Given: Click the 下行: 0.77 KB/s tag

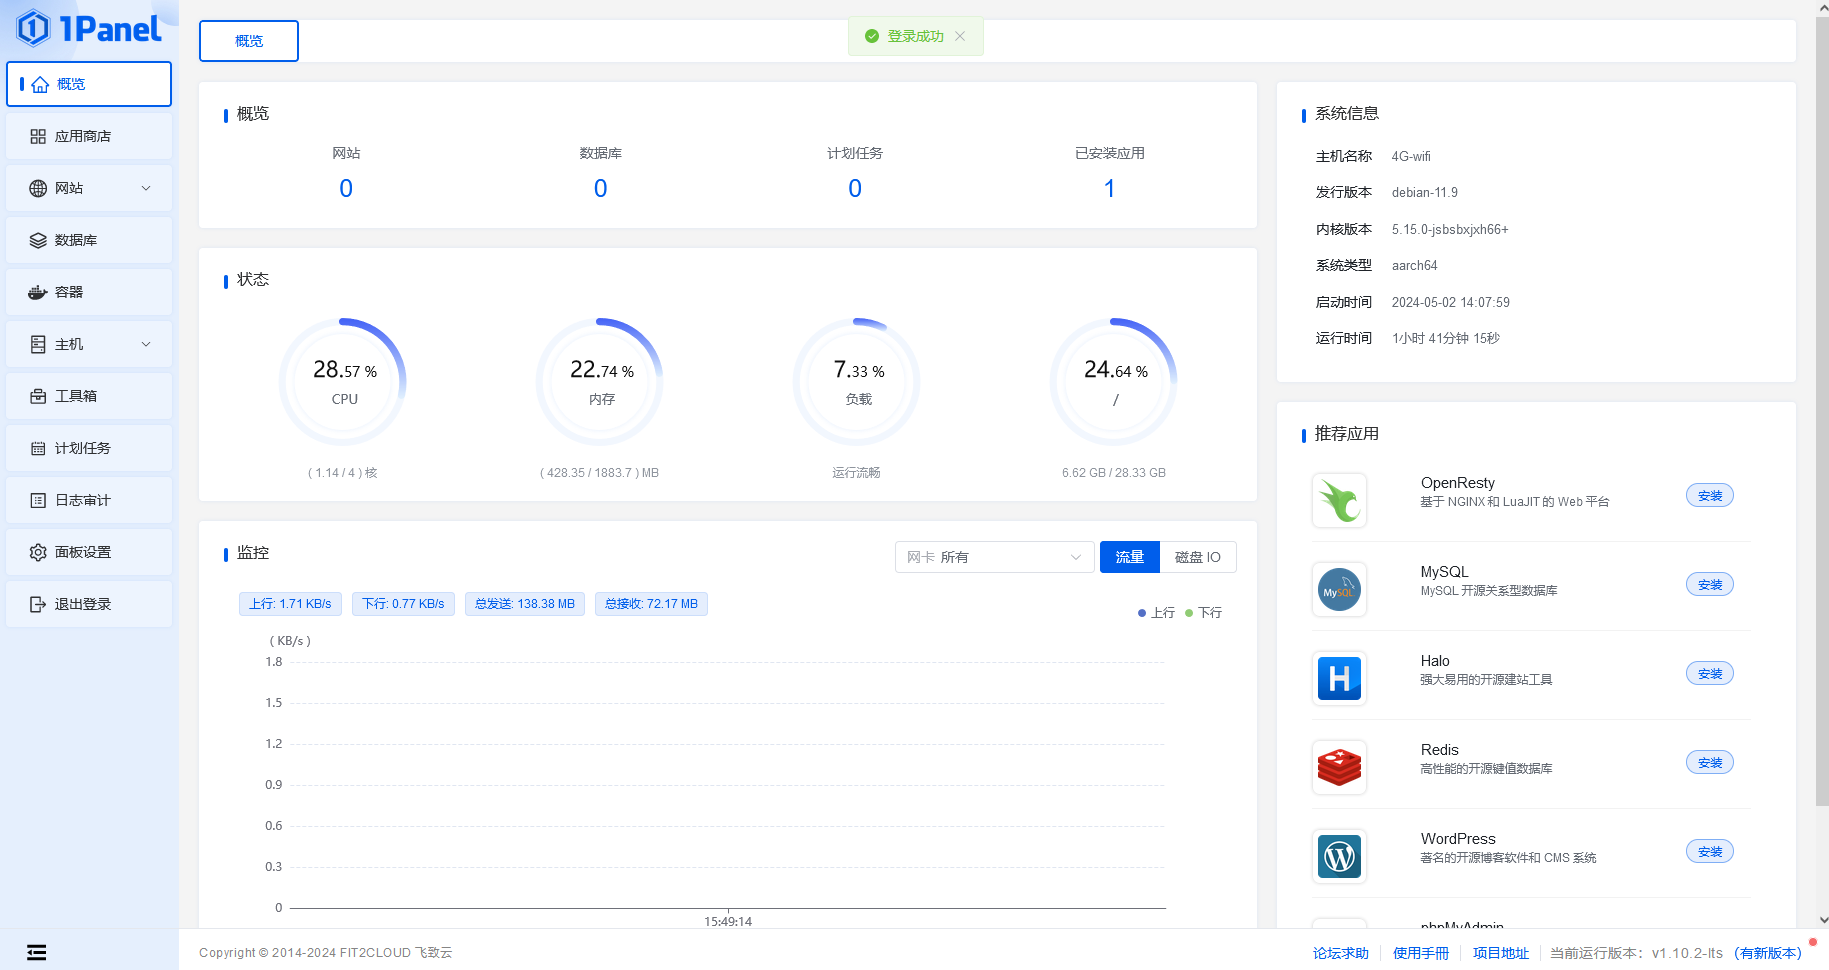Looking at the screenshot, I should tap(403, 604).
